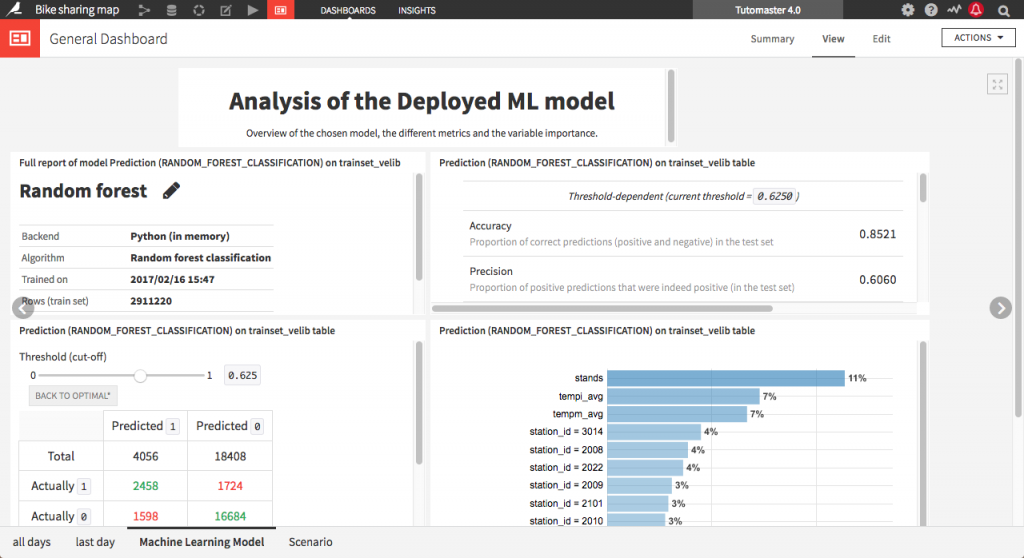Open the INSIGHTS menu item
The width and height of the screenshot is (1024, 558).
coord(416,11)
